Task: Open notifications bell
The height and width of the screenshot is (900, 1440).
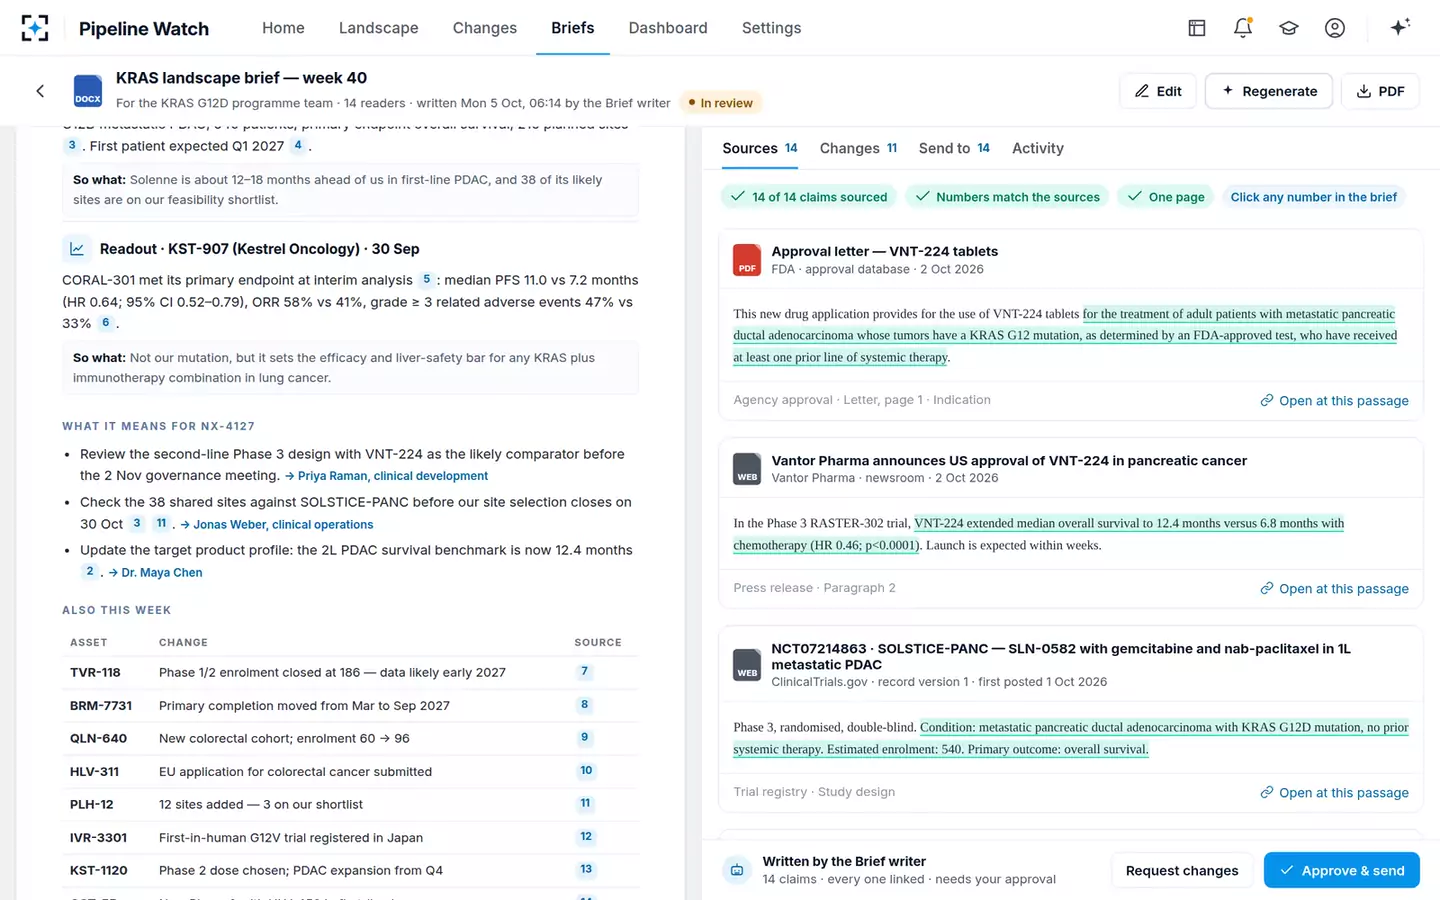Action: coord(1242,28)
